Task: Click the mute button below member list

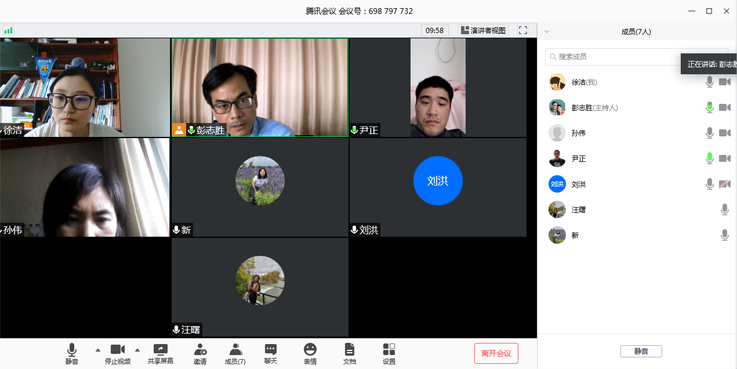Action: (x=641, y=351)
